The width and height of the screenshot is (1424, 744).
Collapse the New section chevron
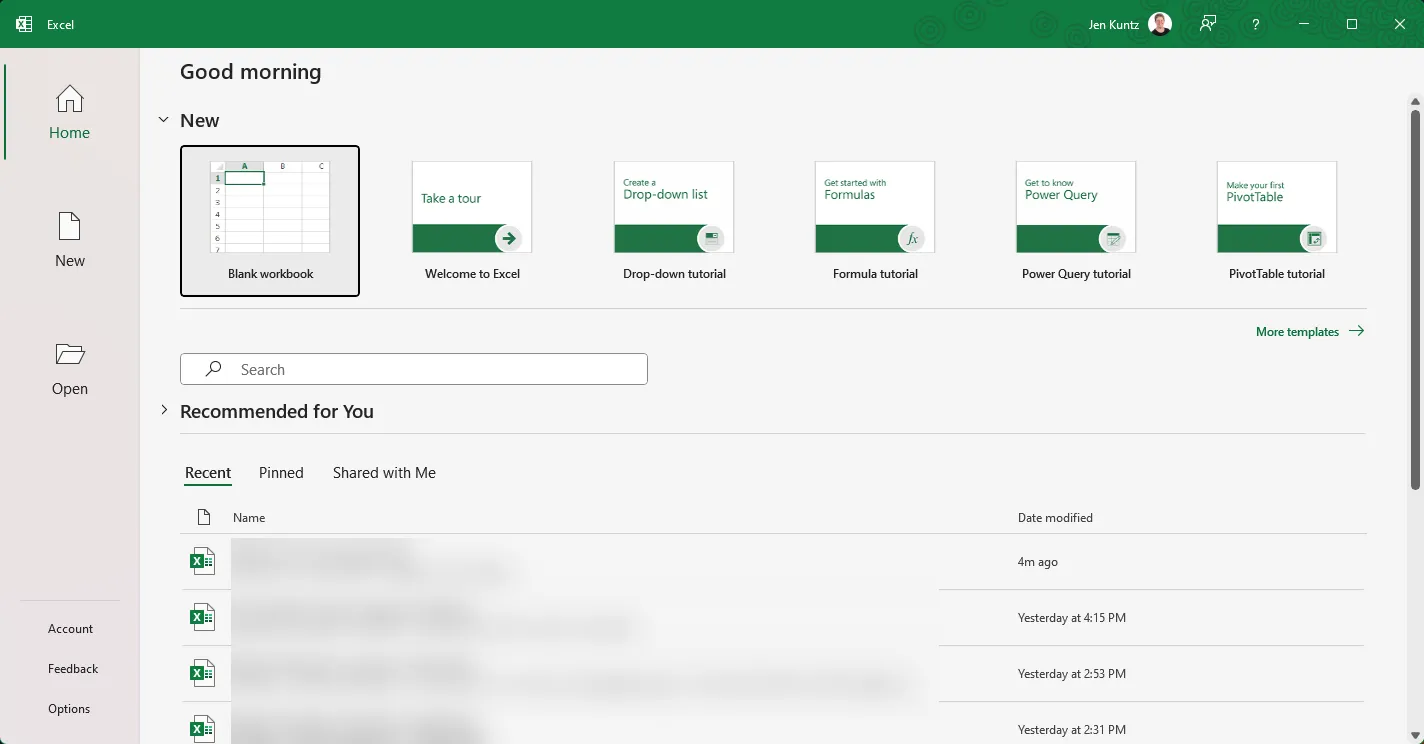click(x=164, y=120)
